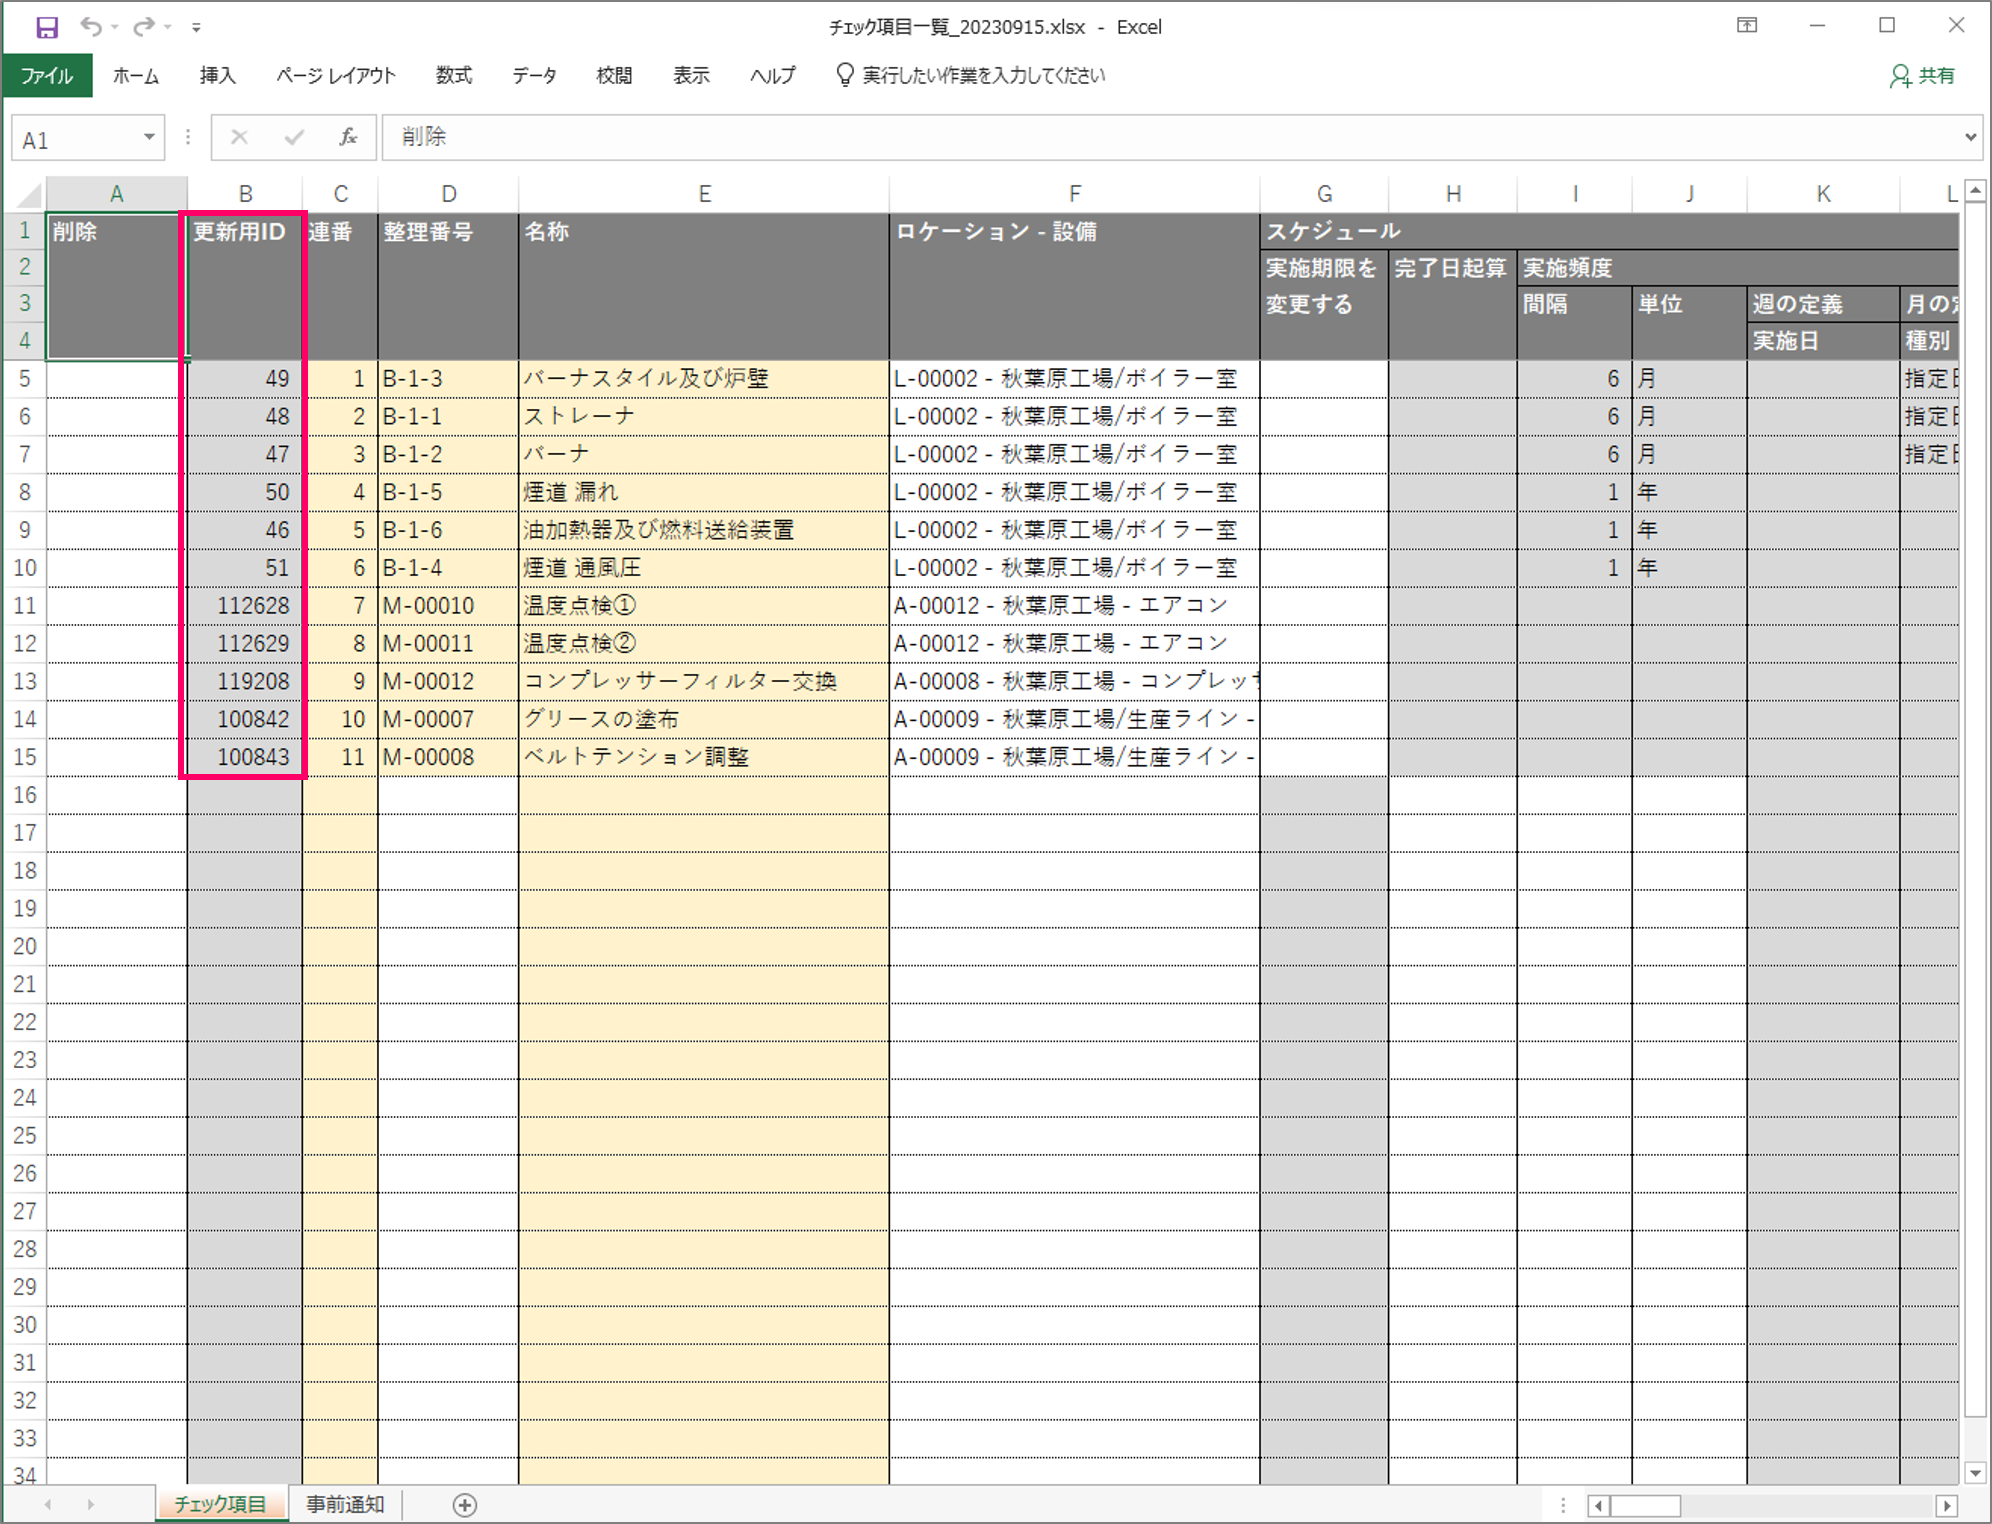This screenshot has width=1992, height=1524.
Task: Click the Save icon in title bar
Action: (x=47, y=27)
